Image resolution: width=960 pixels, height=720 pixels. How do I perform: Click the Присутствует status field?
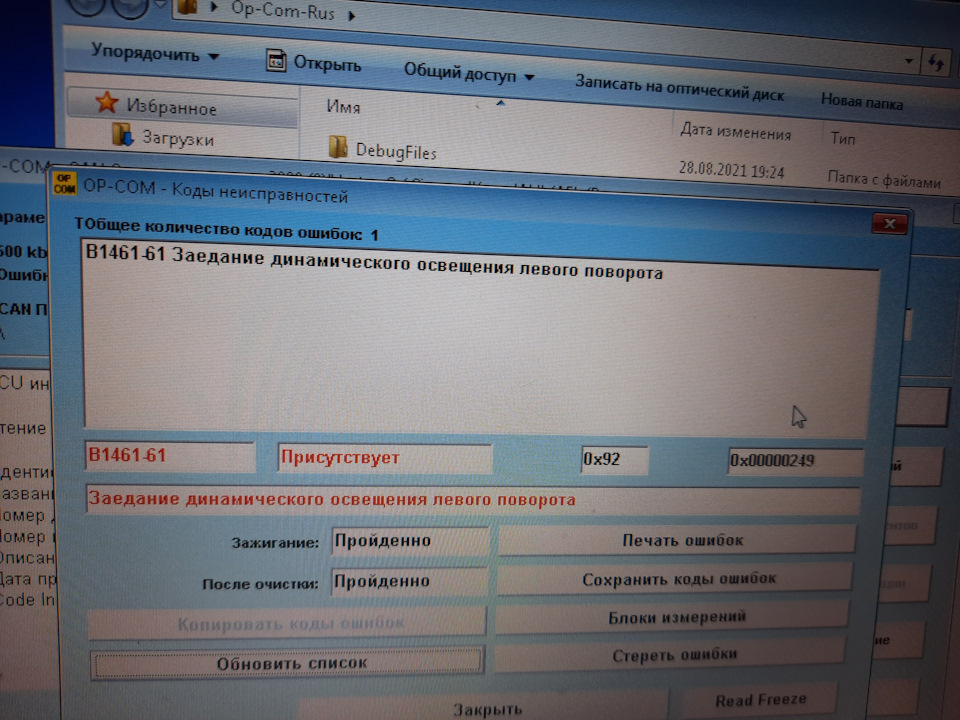coord(384,458)
